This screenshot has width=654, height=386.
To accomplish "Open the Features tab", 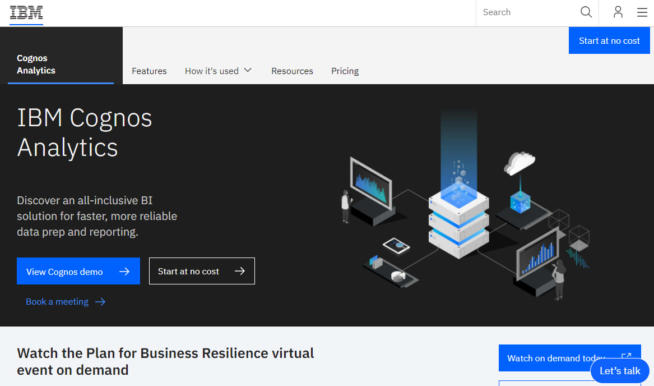I will [x=149, y=71].
